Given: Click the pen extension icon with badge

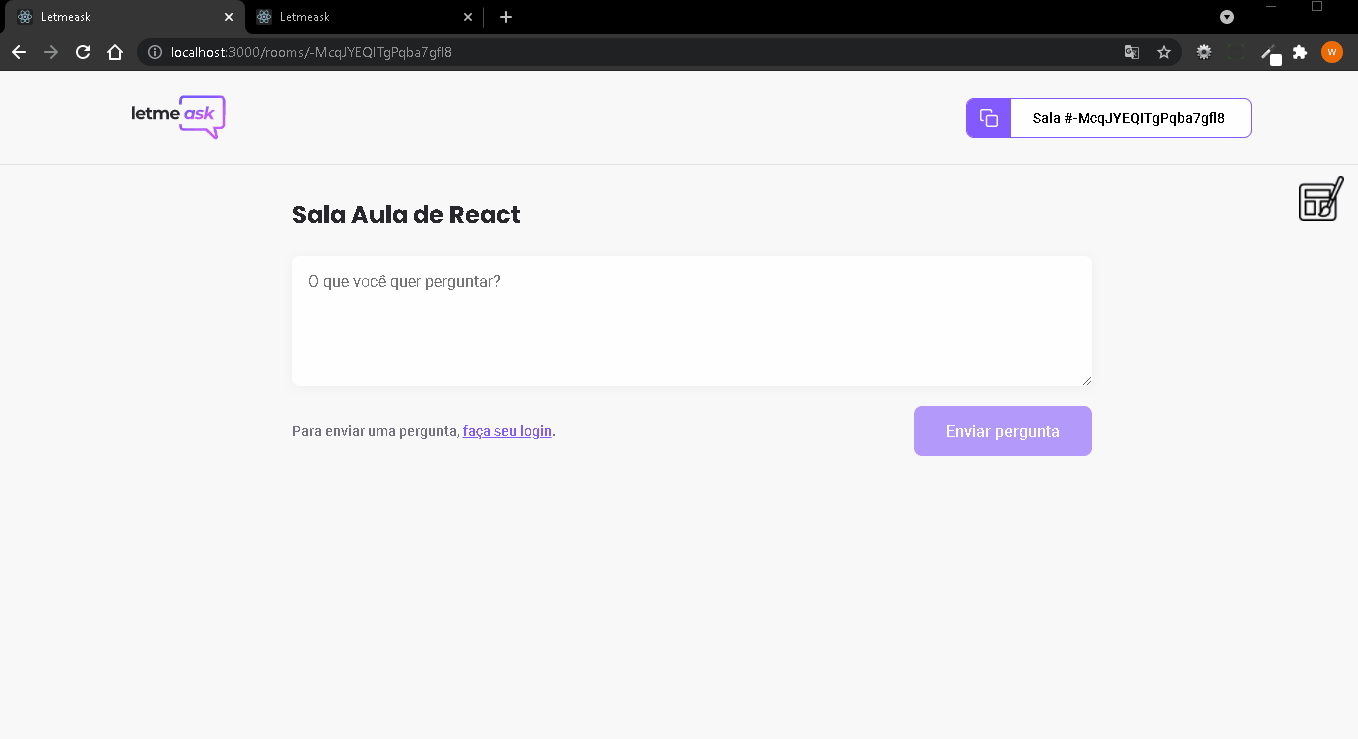Looking at the screenshot, I should tap(1269, 53).
